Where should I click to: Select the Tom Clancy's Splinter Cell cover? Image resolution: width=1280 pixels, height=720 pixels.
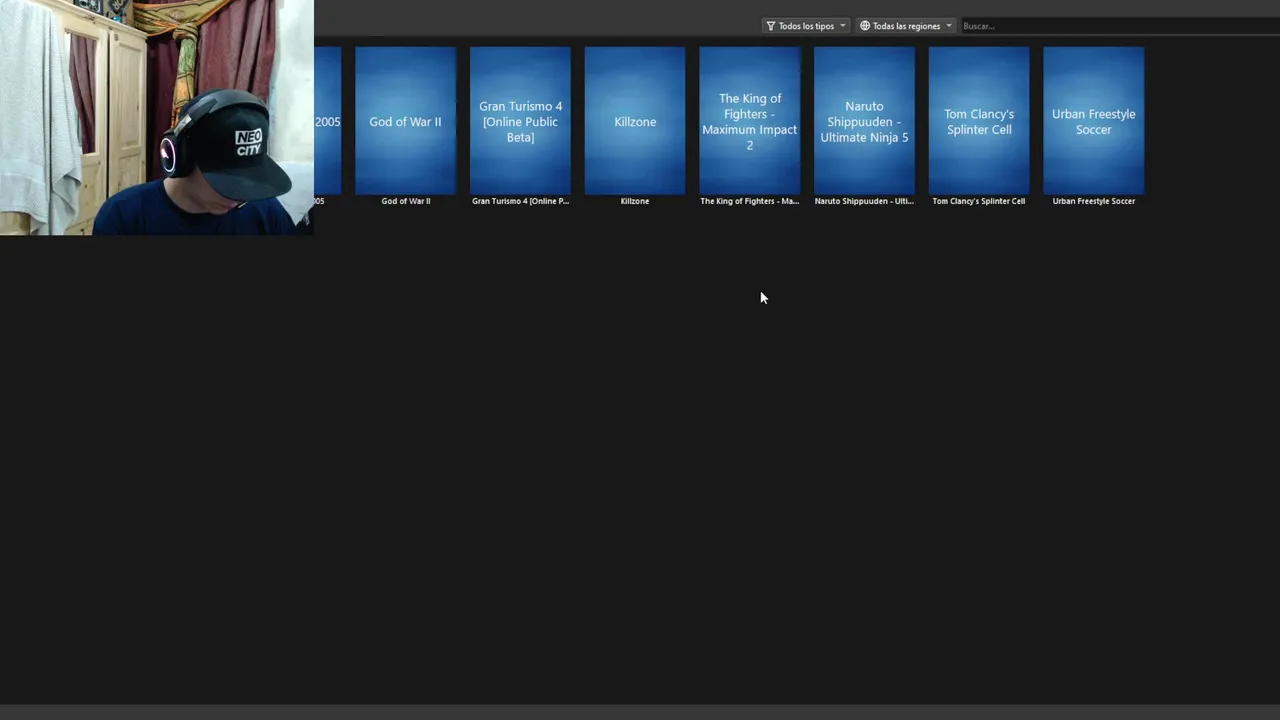coord(979,121)
